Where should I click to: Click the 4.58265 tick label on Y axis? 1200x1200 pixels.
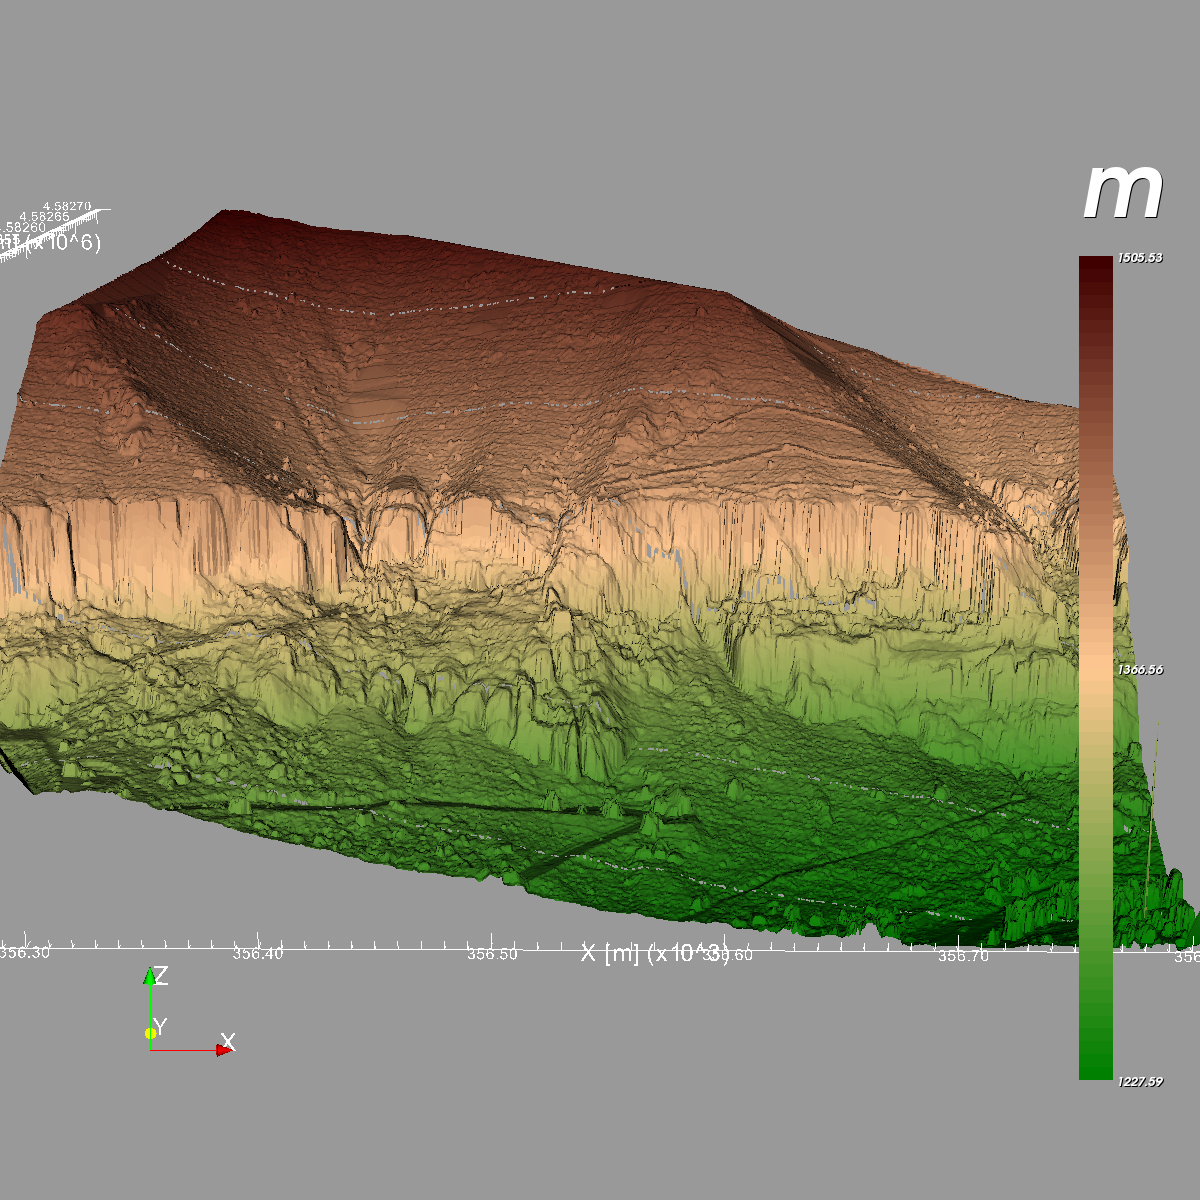click(x=45, y=216)
